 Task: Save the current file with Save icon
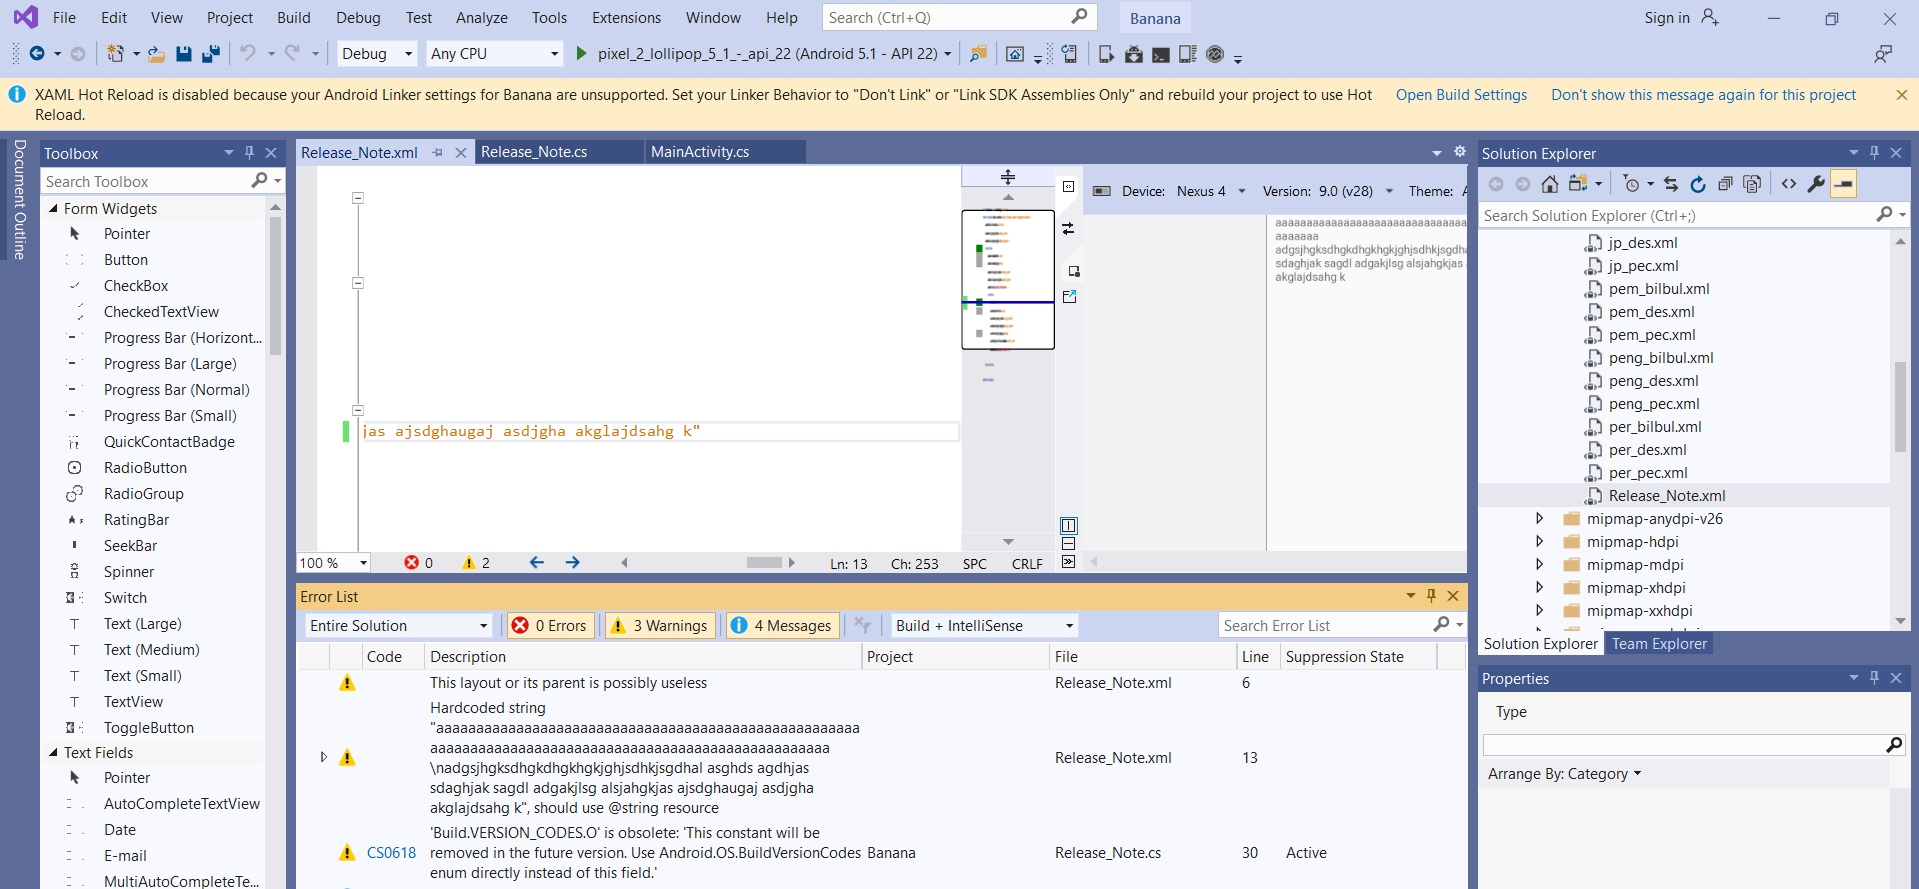pos(184,54)
